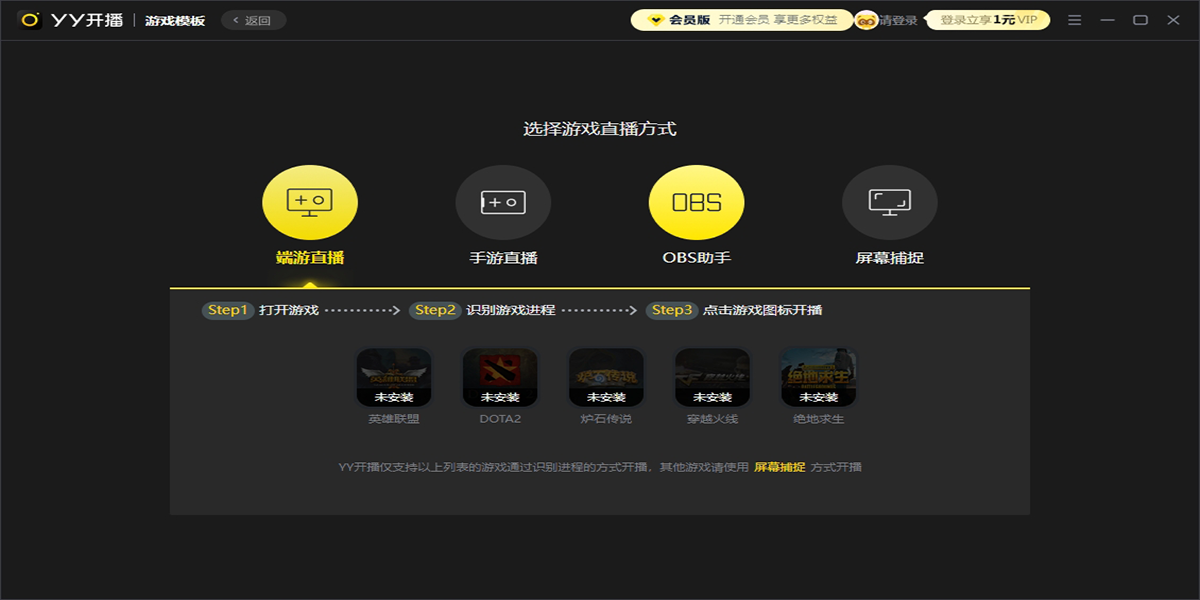1200x600 pixels.
Task: Choose the 手游直播 mobile game icon
Action: 503,203
